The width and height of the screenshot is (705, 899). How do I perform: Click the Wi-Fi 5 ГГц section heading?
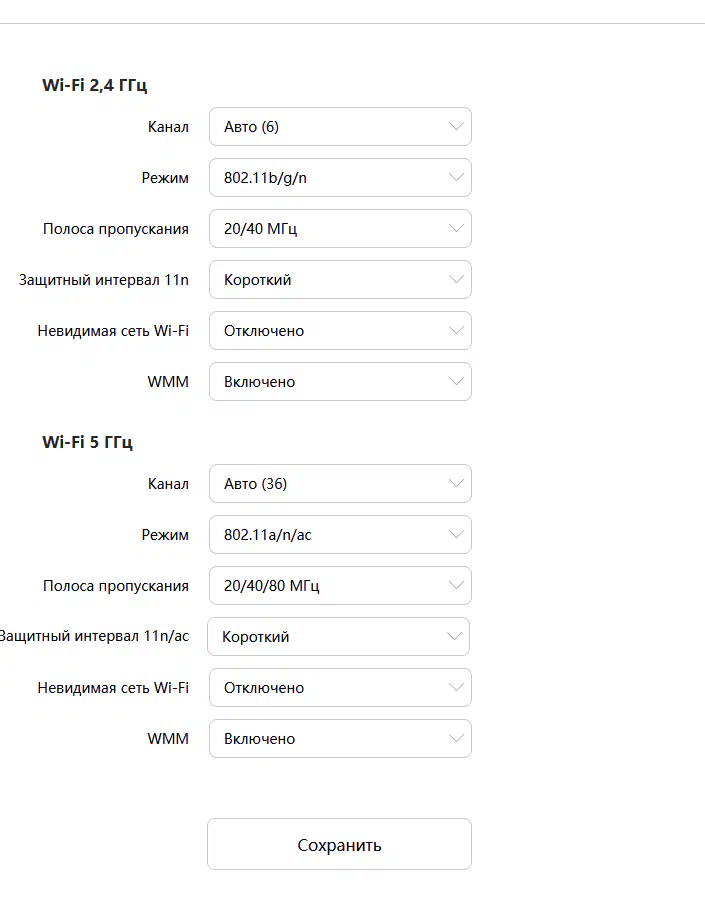coord(87,442)
